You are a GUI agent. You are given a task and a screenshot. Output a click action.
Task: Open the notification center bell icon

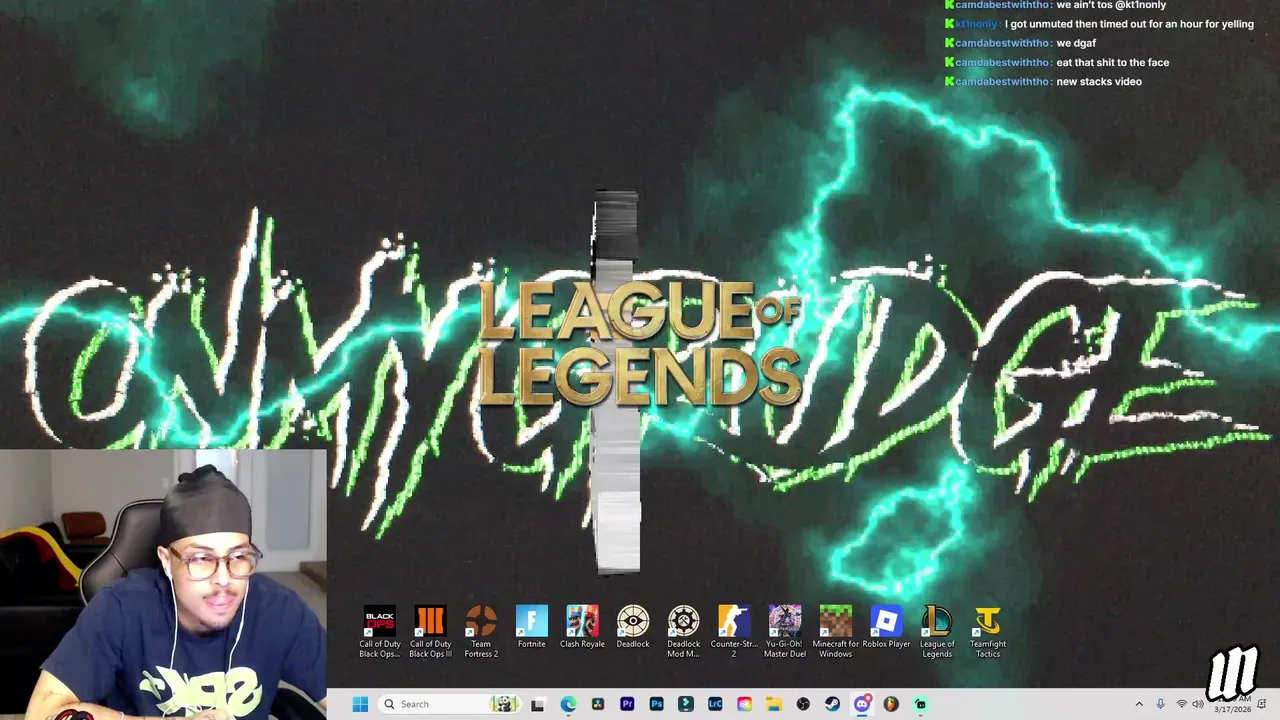1262,704
